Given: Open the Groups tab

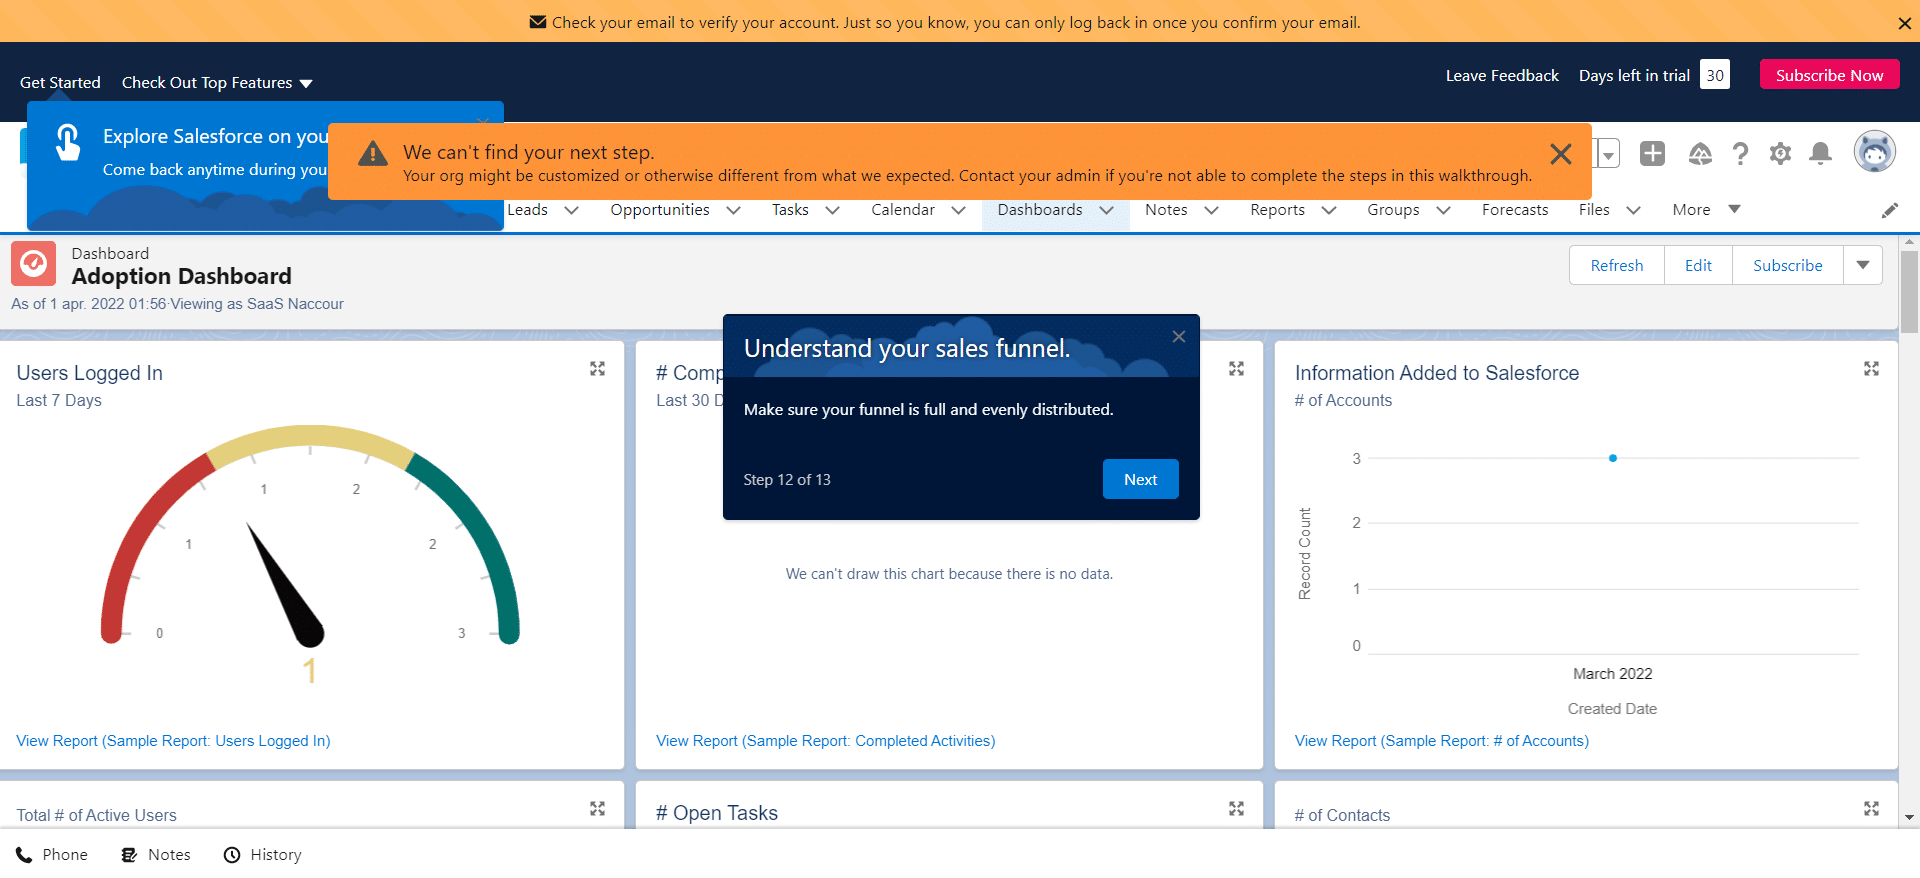Looking at the screenshot, I should point(1393,210).
